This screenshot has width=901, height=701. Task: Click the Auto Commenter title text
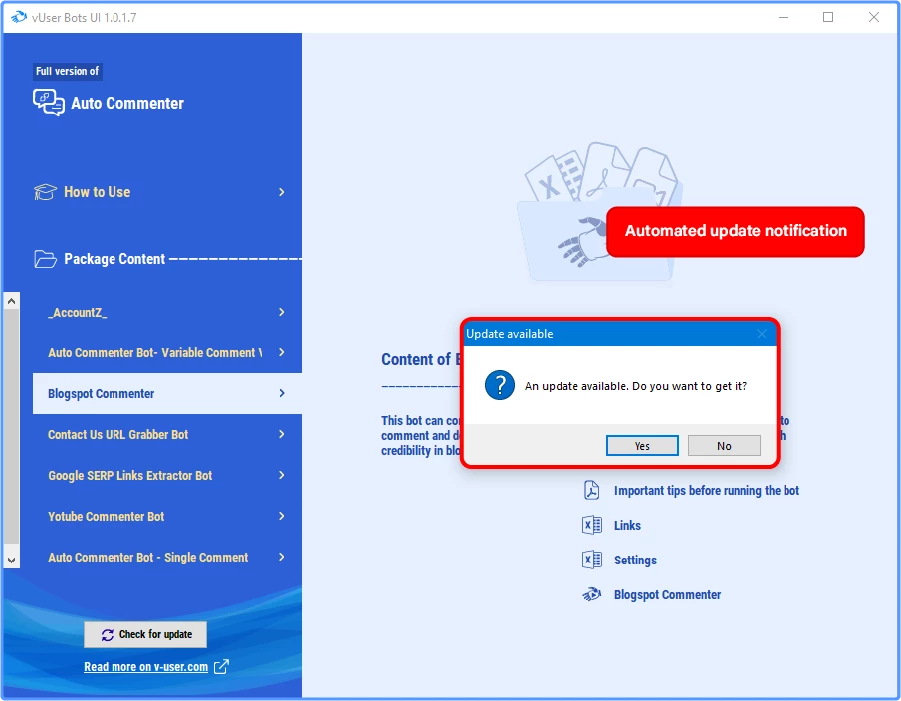[x=128, y=103]
